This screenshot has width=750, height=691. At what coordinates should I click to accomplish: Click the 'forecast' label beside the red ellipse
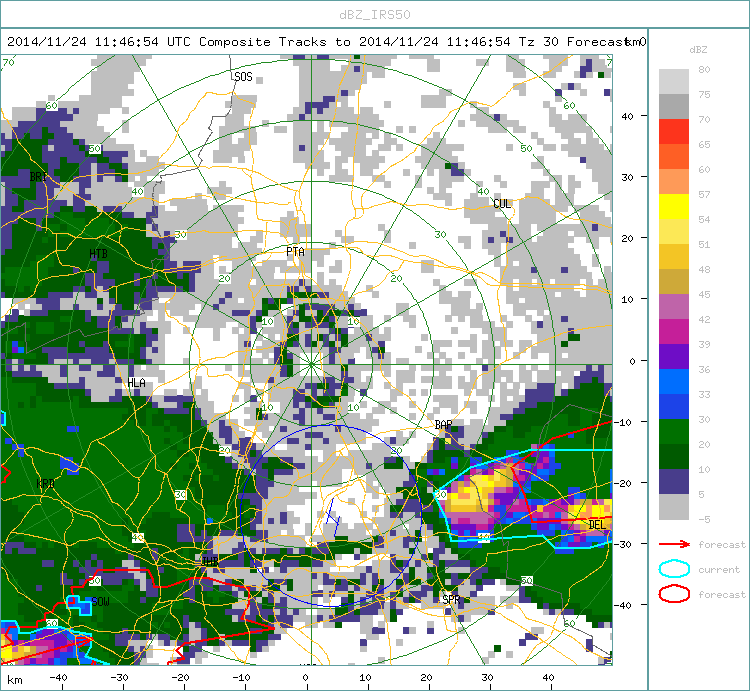click(722, 594)
